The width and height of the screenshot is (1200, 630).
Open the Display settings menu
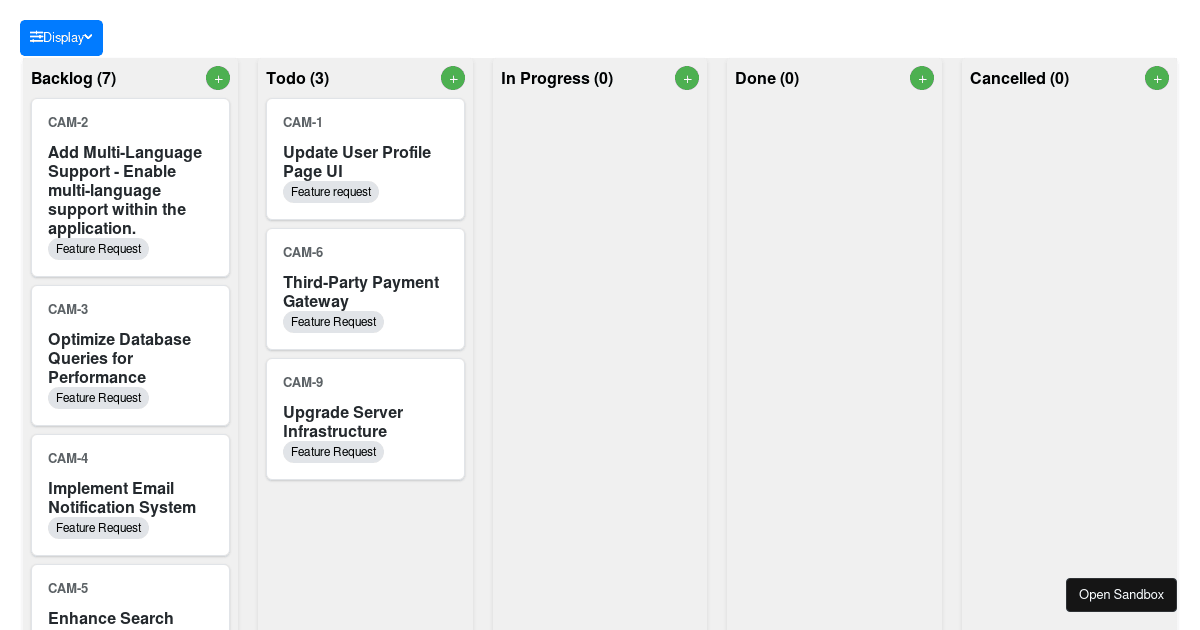(x=61, y=37)
